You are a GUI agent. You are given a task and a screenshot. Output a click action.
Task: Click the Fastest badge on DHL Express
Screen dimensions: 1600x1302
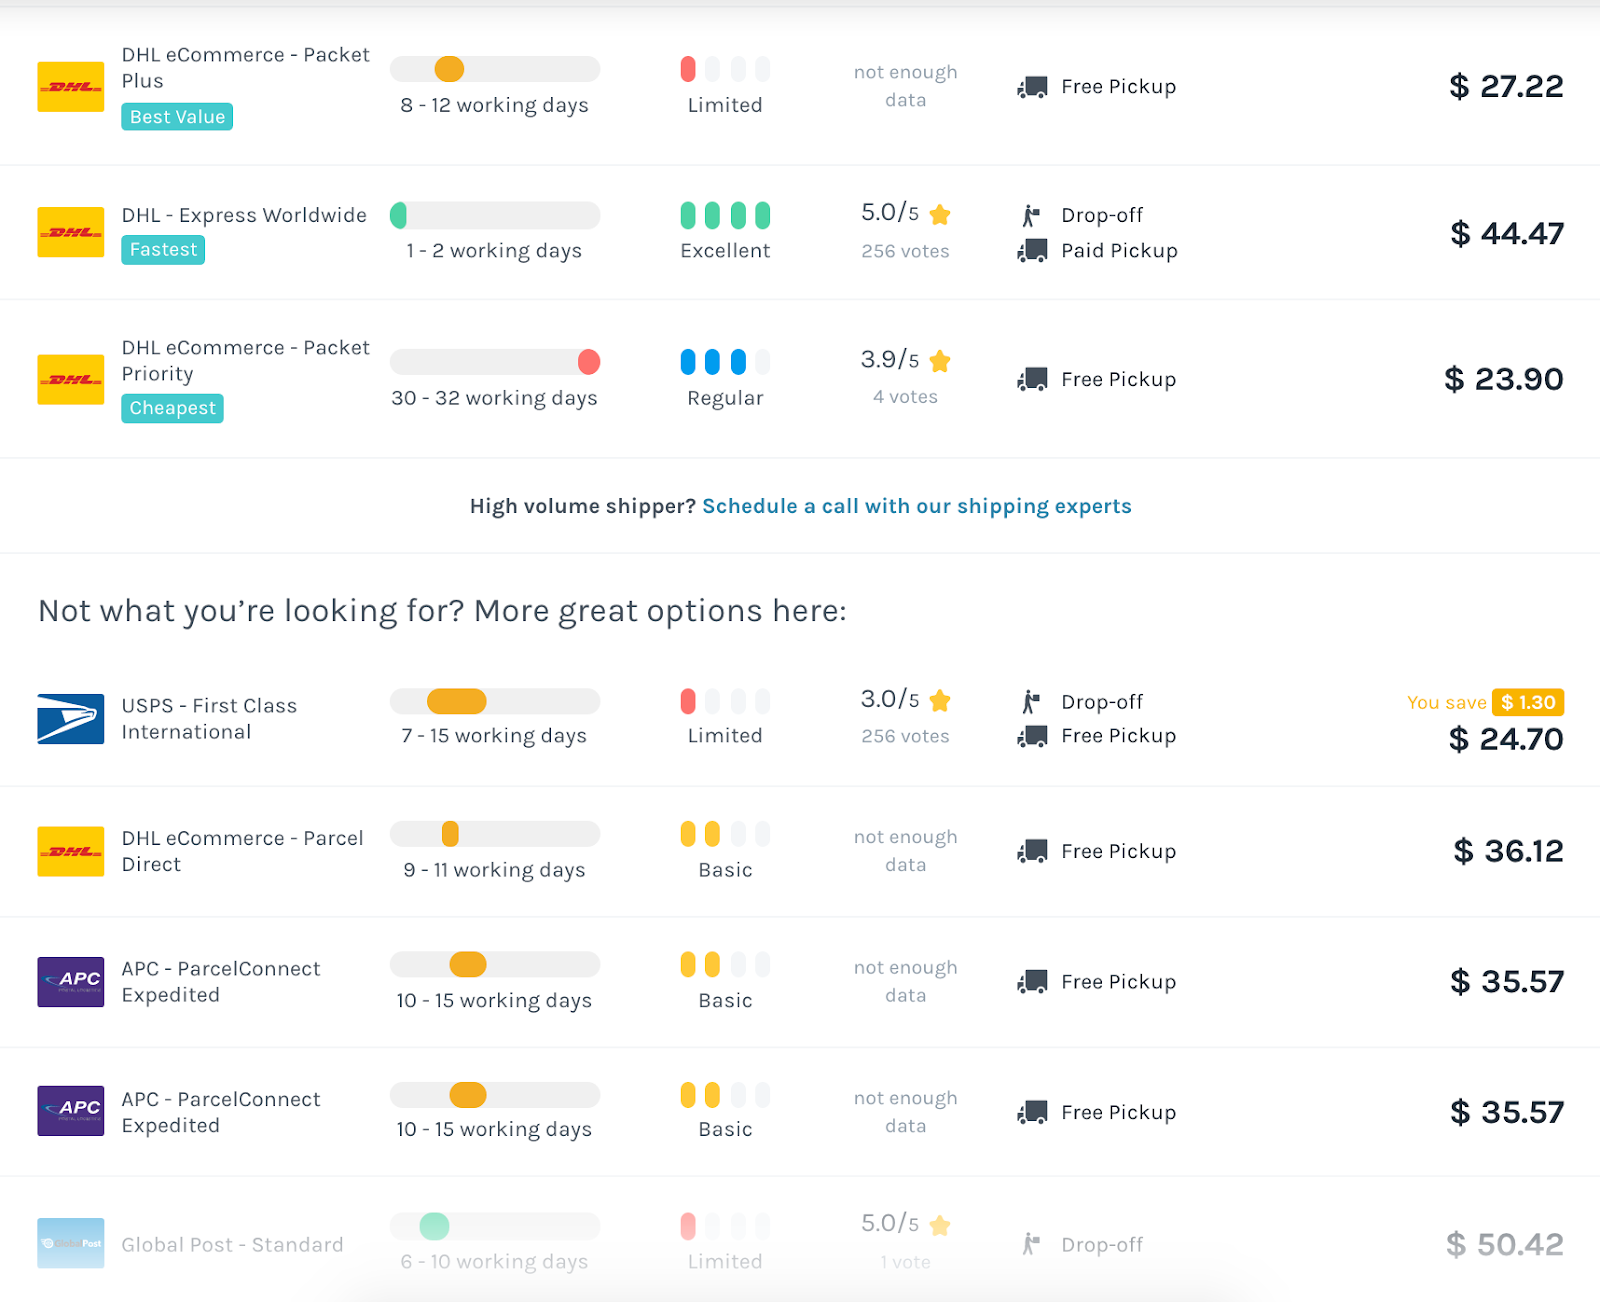click(x=163, y=250)
